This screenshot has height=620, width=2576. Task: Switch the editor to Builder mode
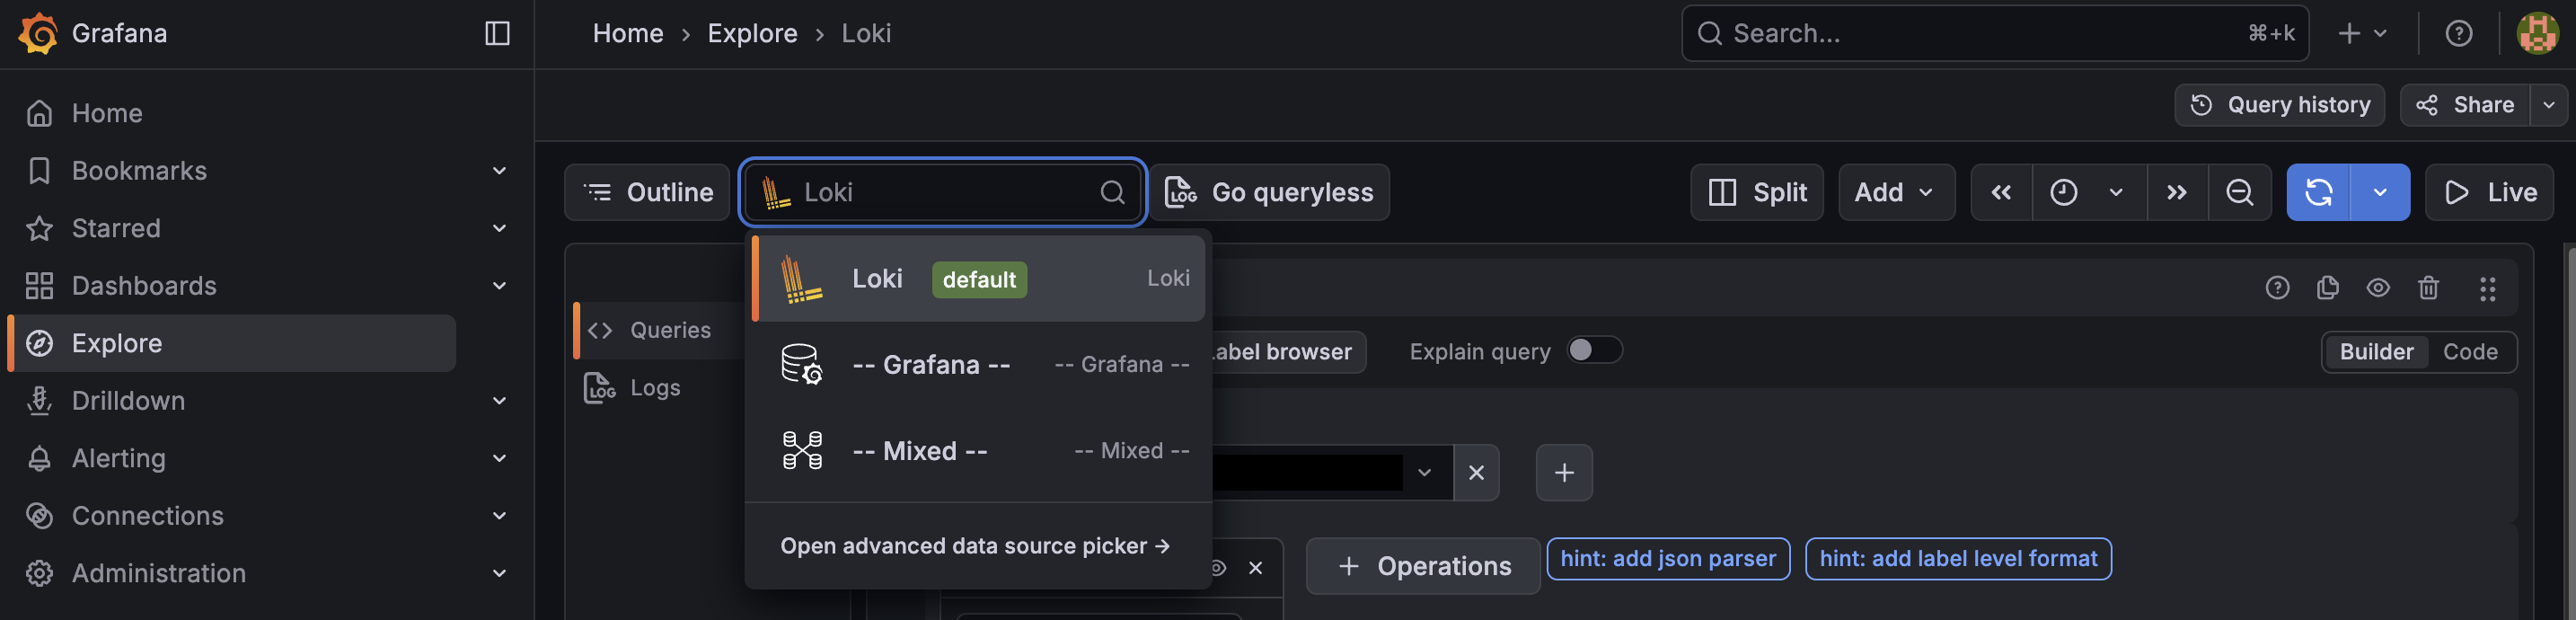pyautogui.click(x=2376, y=351)
